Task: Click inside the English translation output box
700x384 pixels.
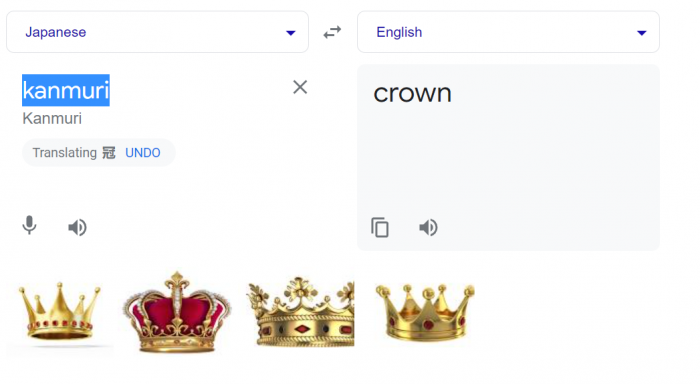Action: pyautogui.click(x=508, y=157)
